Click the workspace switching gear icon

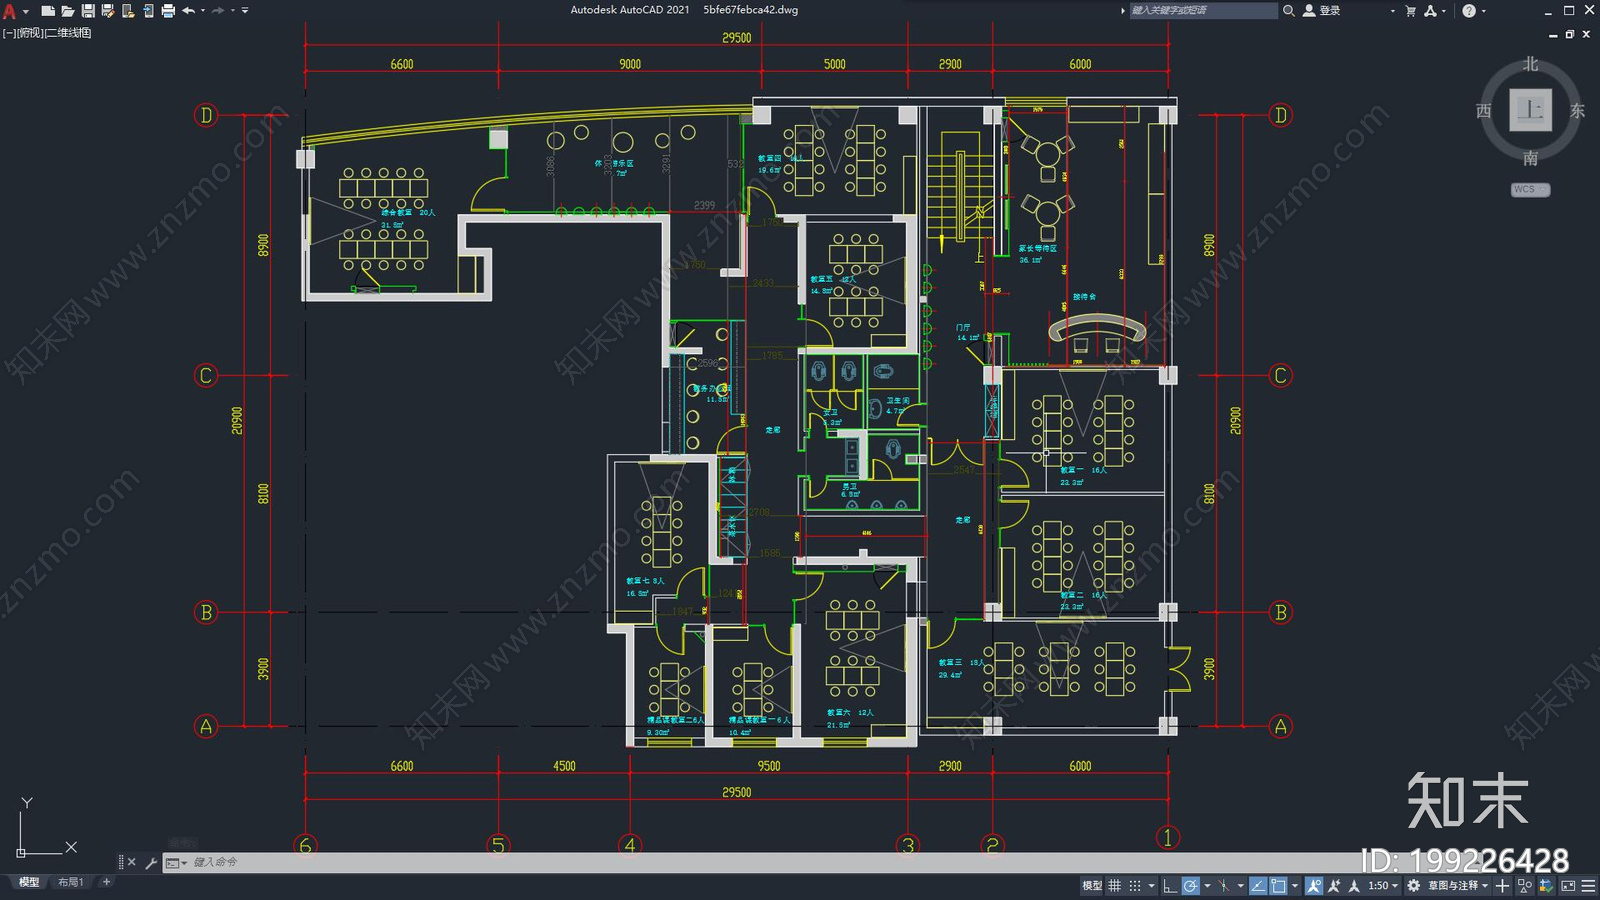click(1413, 885)
